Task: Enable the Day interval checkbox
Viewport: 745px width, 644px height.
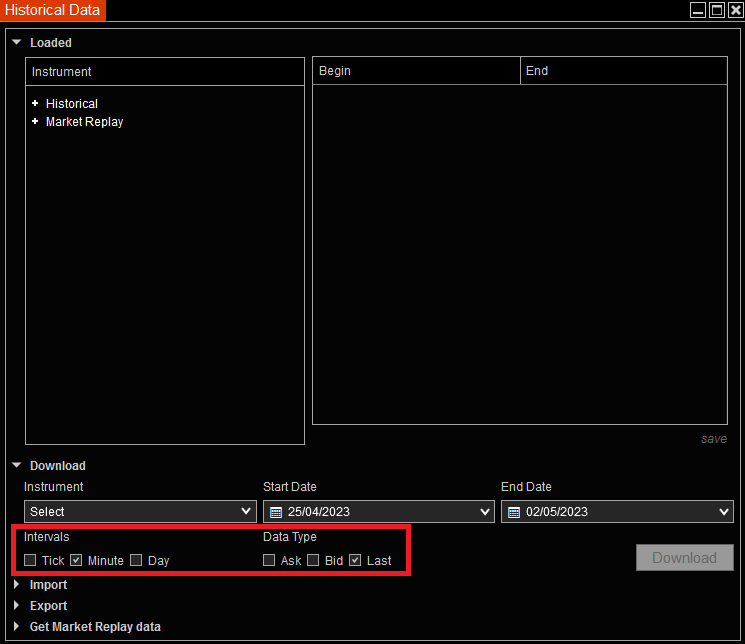Action: 136,560
